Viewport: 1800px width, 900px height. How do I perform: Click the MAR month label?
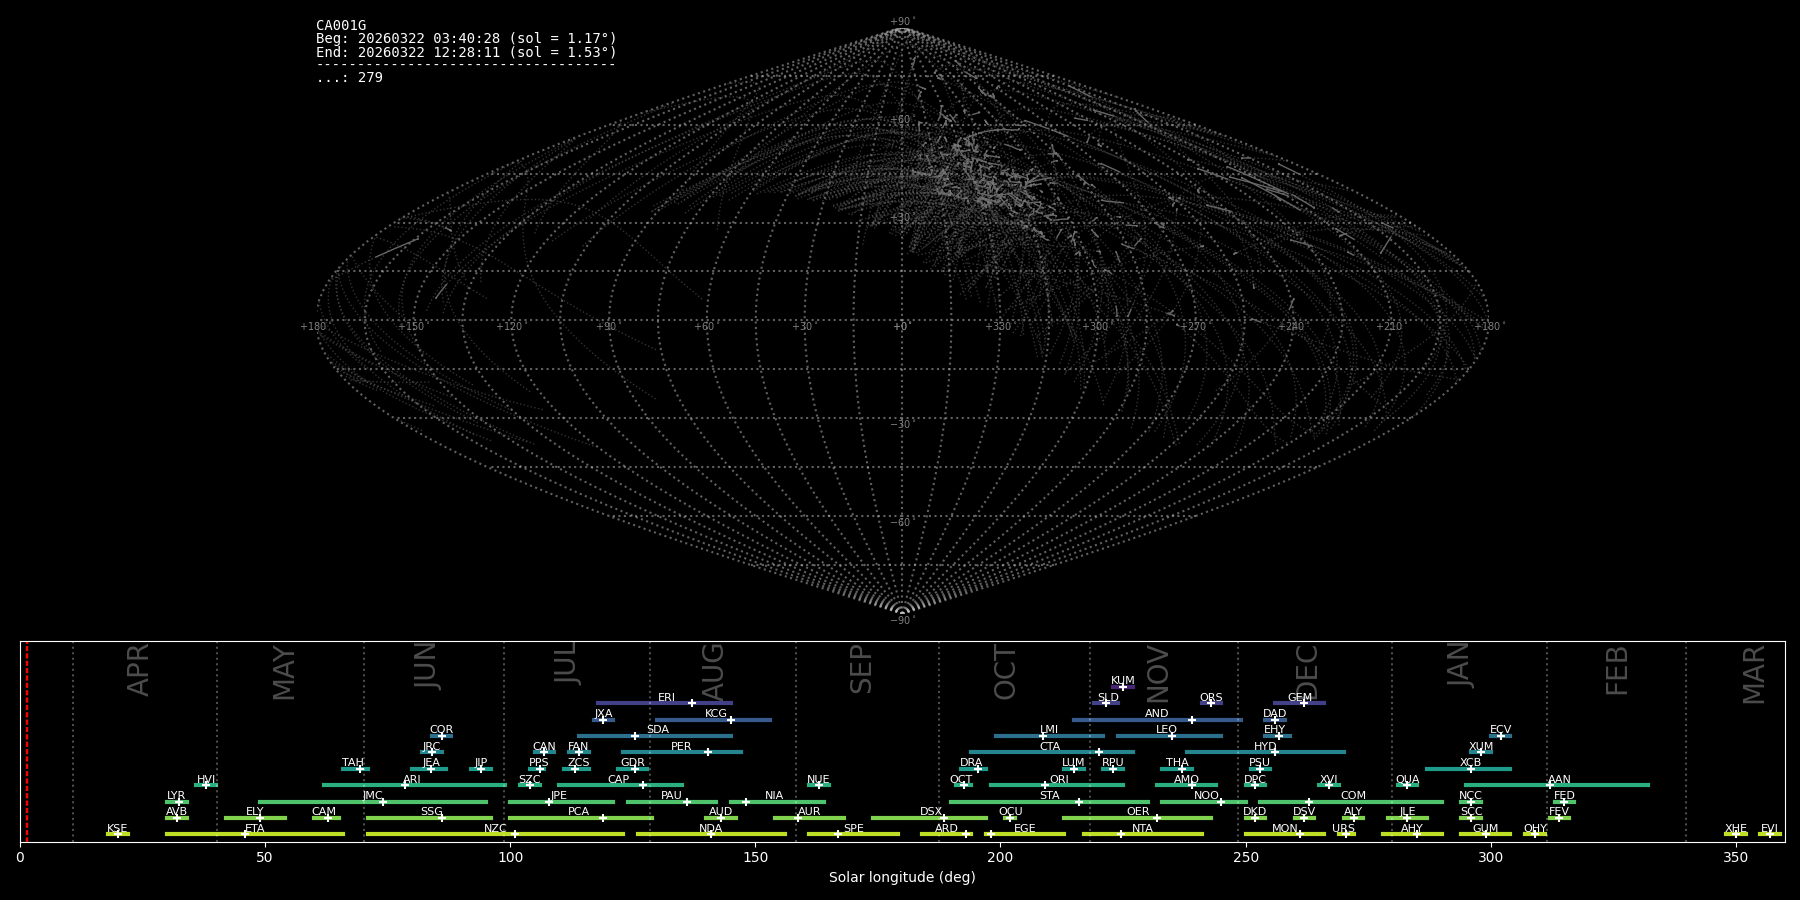tap(1754, 675)
